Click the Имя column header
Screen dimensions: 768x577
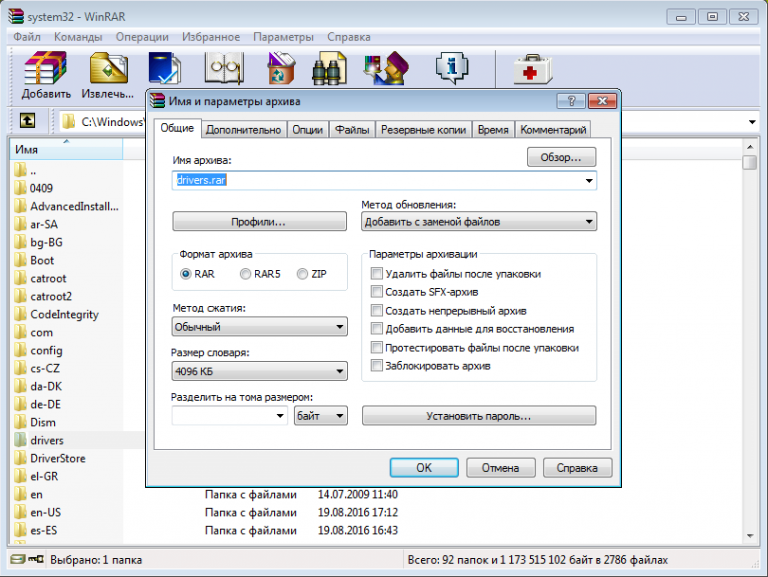tap(66, 149)
